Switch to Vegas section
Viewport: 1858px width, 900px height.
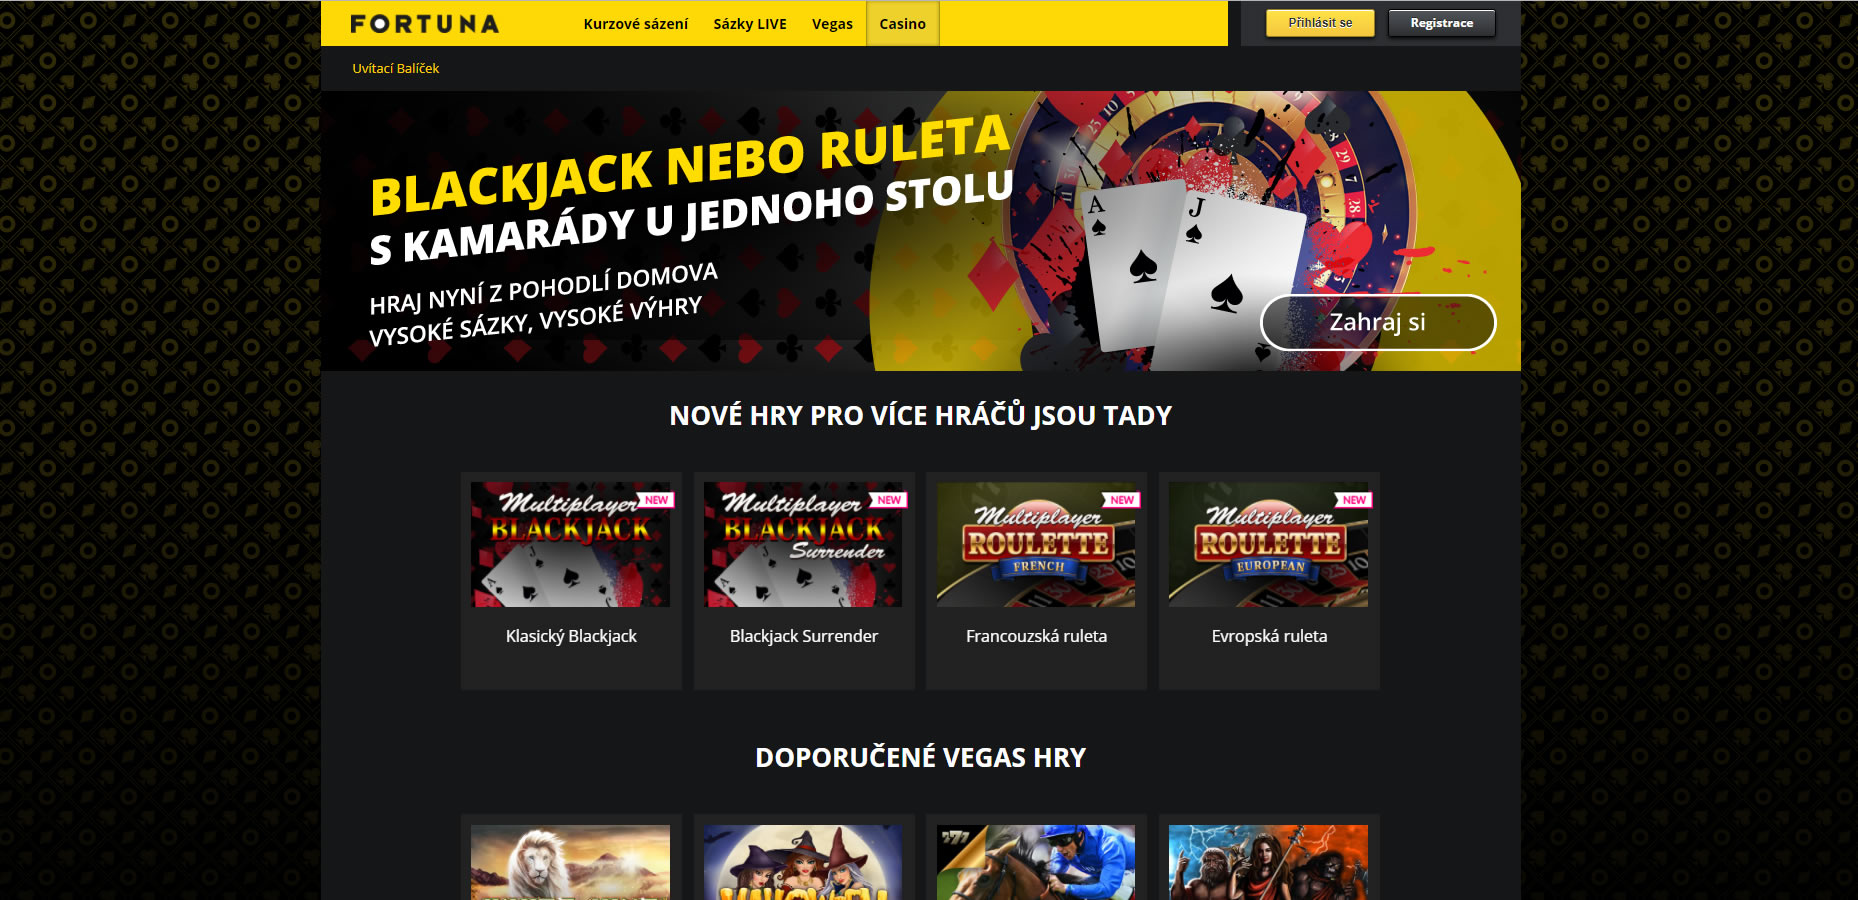[x=832, y=24]
